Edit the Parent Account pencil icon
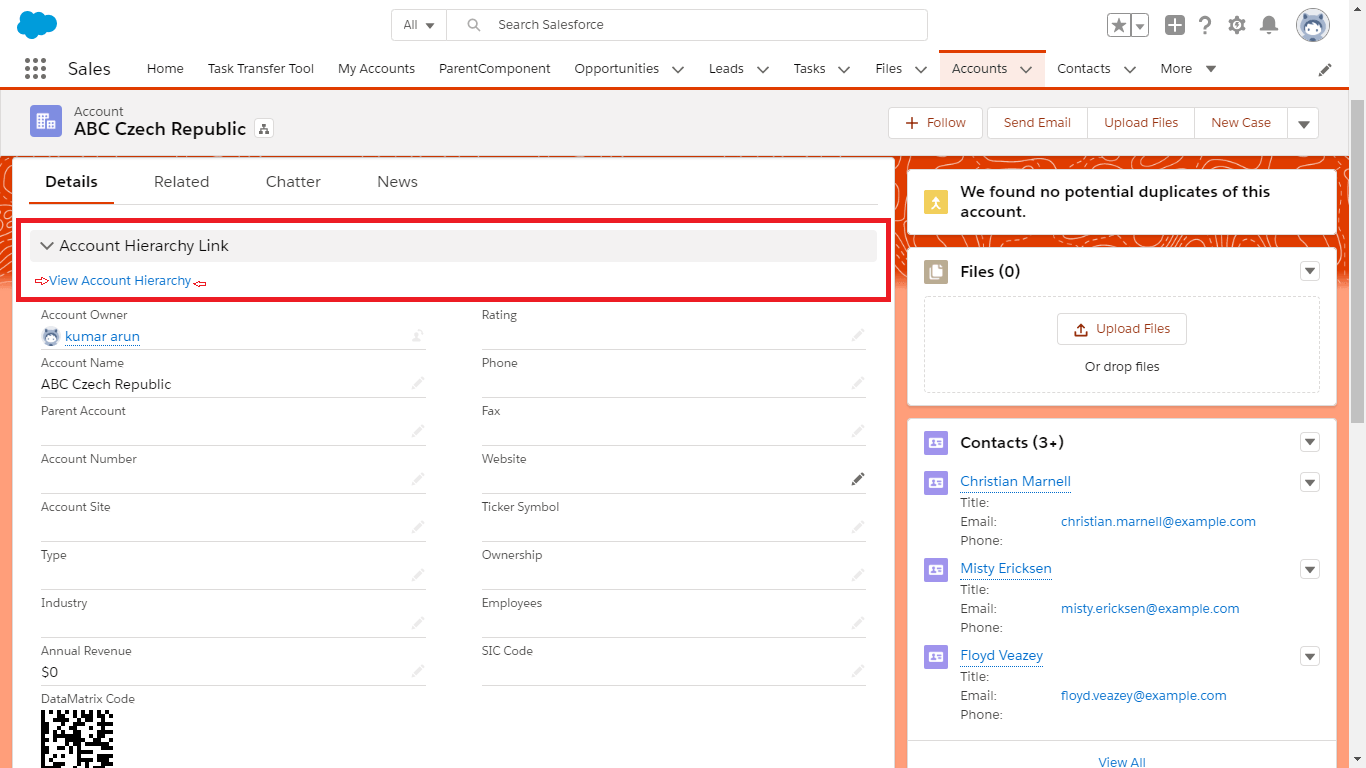 [418, 431]
